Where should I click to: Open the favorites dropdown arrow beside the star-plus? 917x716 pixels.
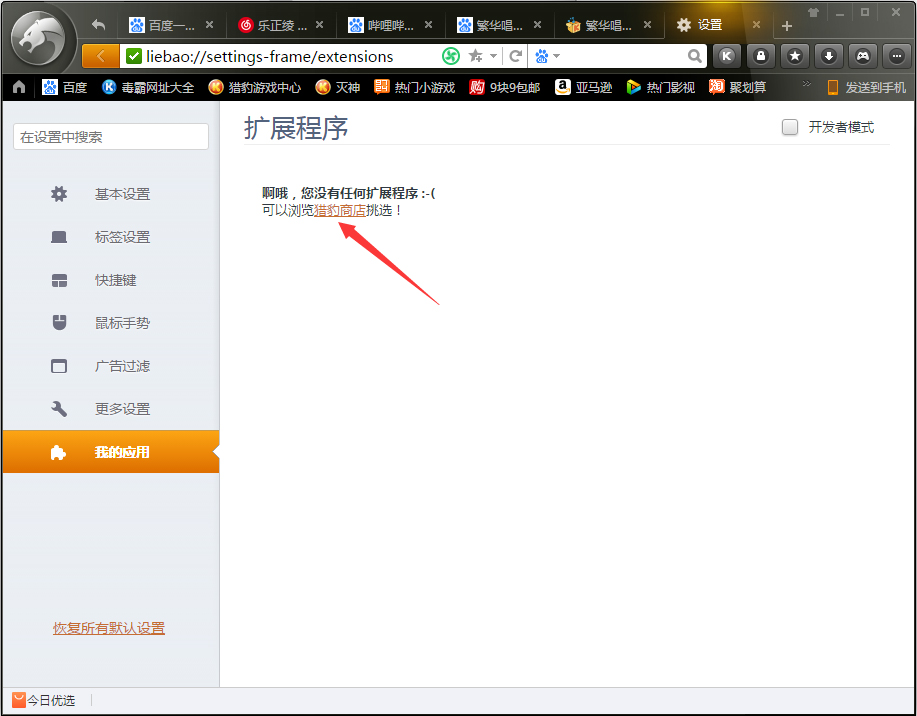coord(491,56)
